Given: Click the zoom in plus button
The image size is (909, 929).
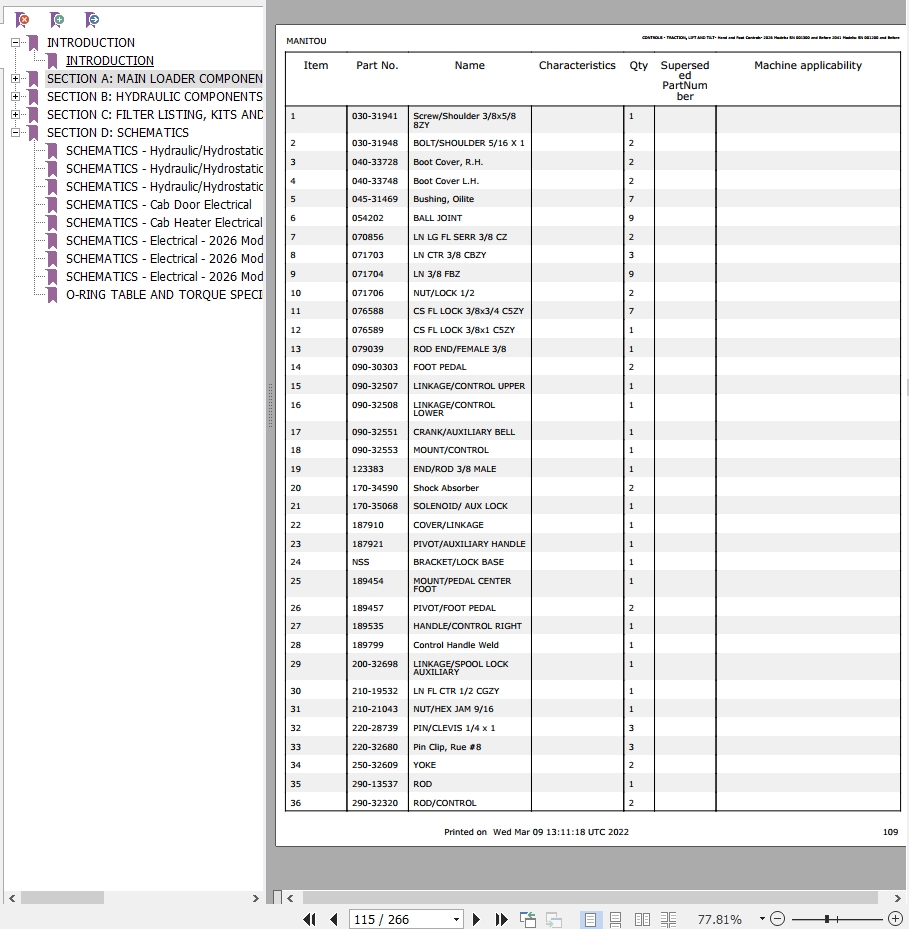Looking at the screenshot, I should [895, 919].
